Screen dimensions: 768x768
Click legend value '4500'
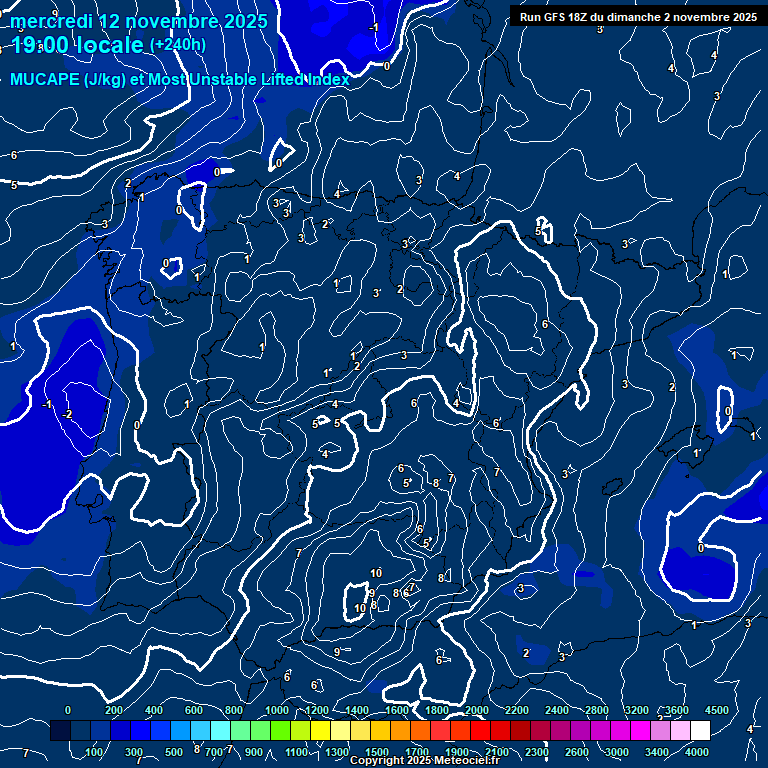click(x=717, y=710)
